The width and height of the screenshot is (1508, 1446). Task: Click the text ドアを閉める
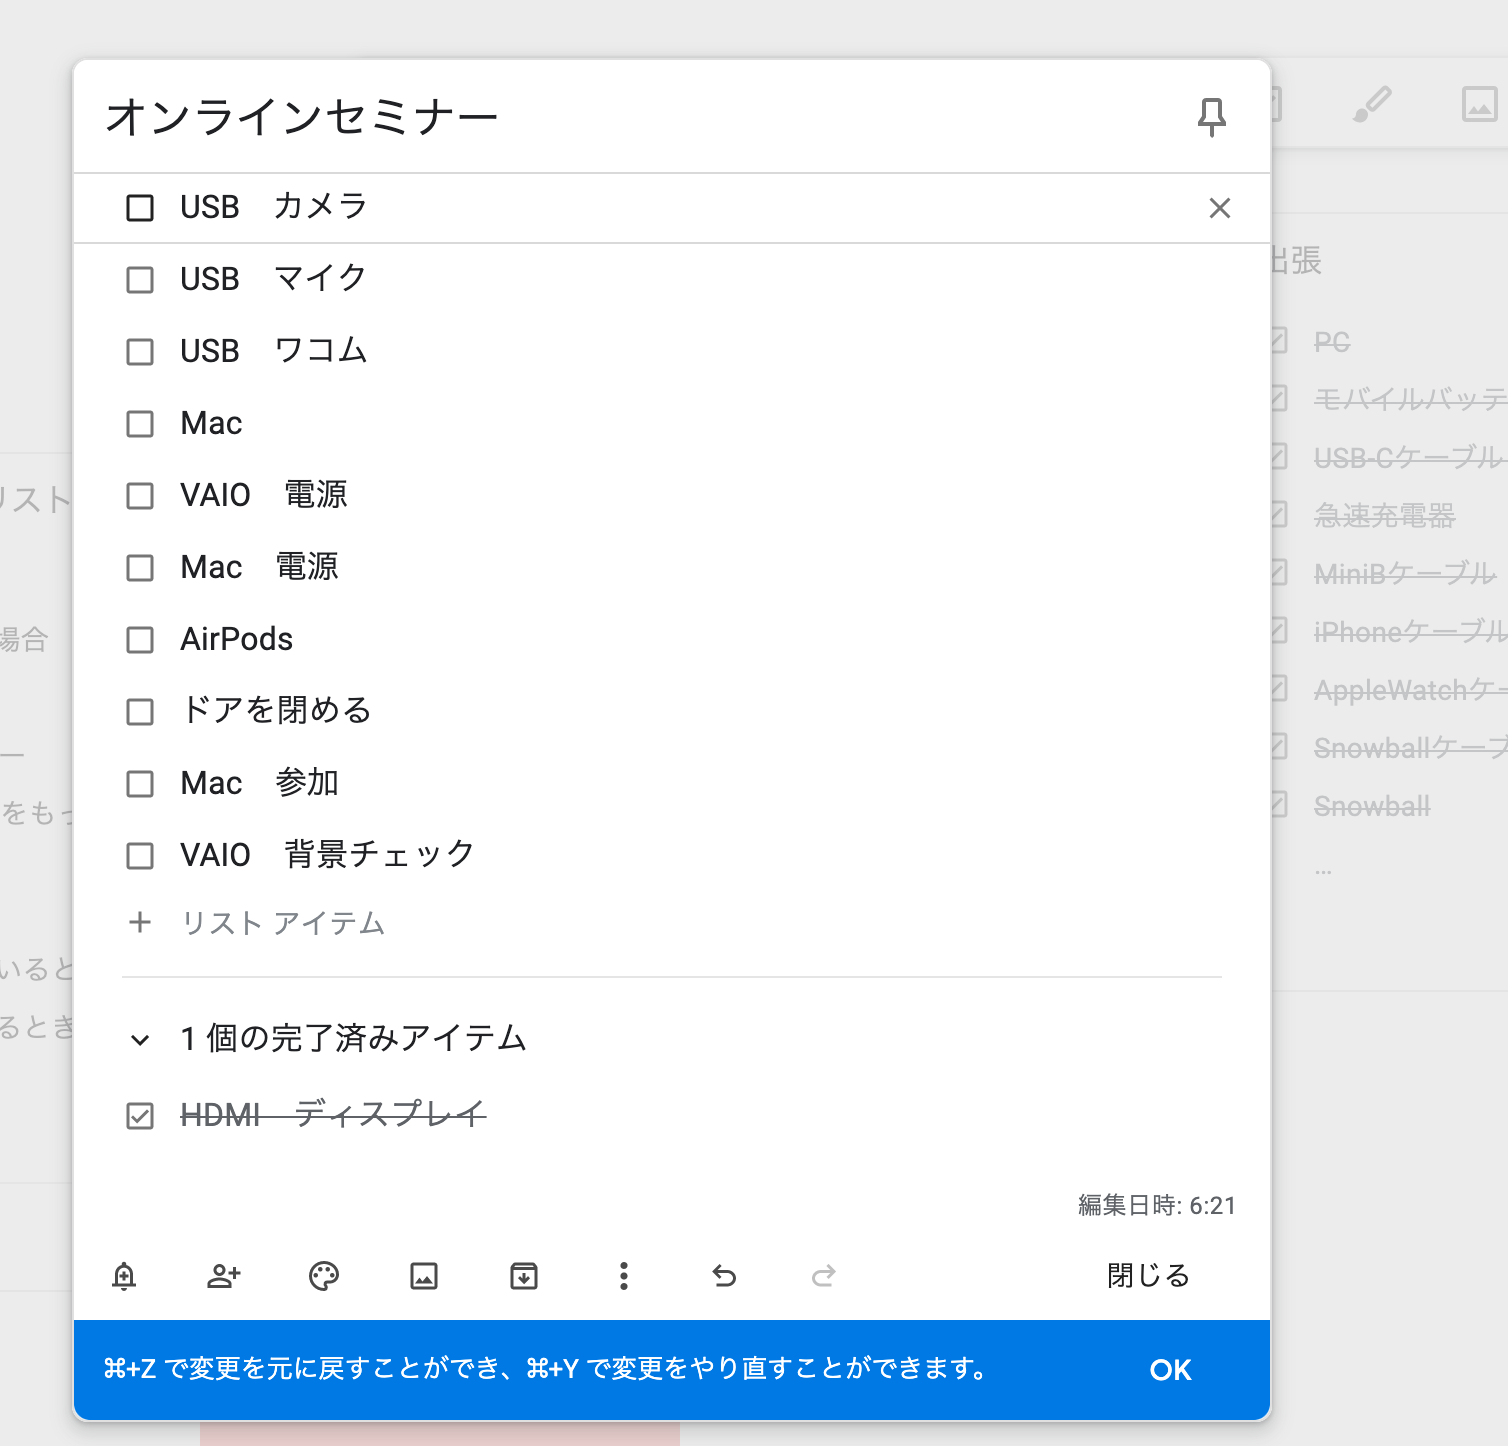276,711
